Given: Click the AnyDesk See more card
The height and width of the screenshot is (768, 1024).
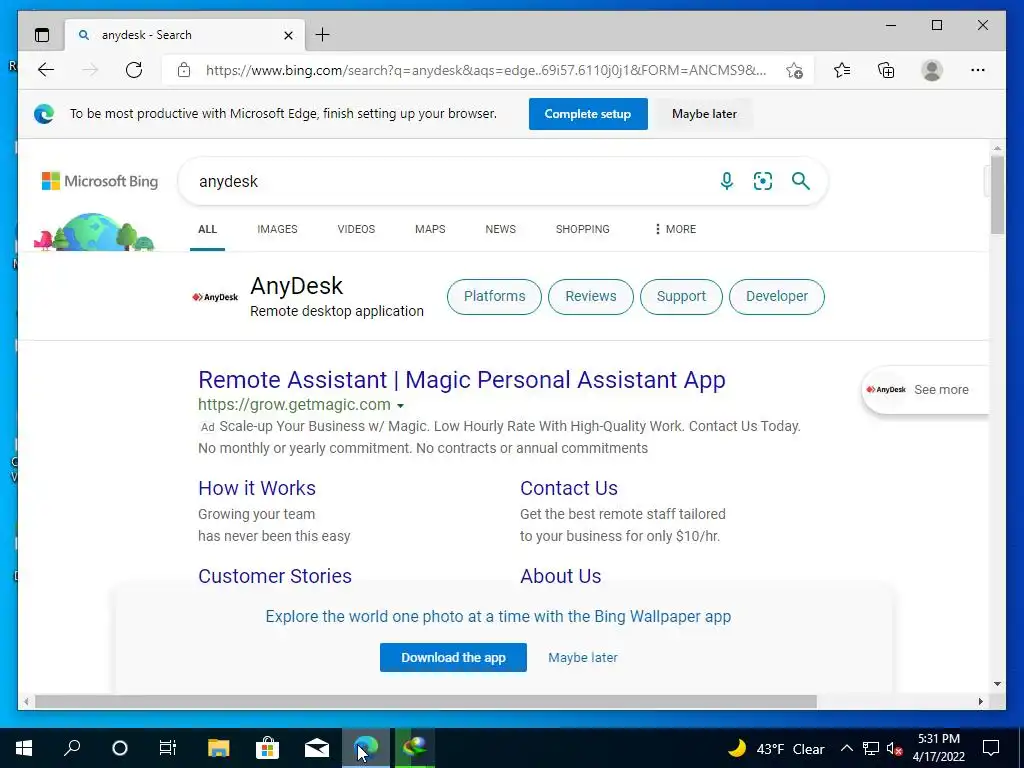Looking at the screenshot, I should (x=925, y=390).
